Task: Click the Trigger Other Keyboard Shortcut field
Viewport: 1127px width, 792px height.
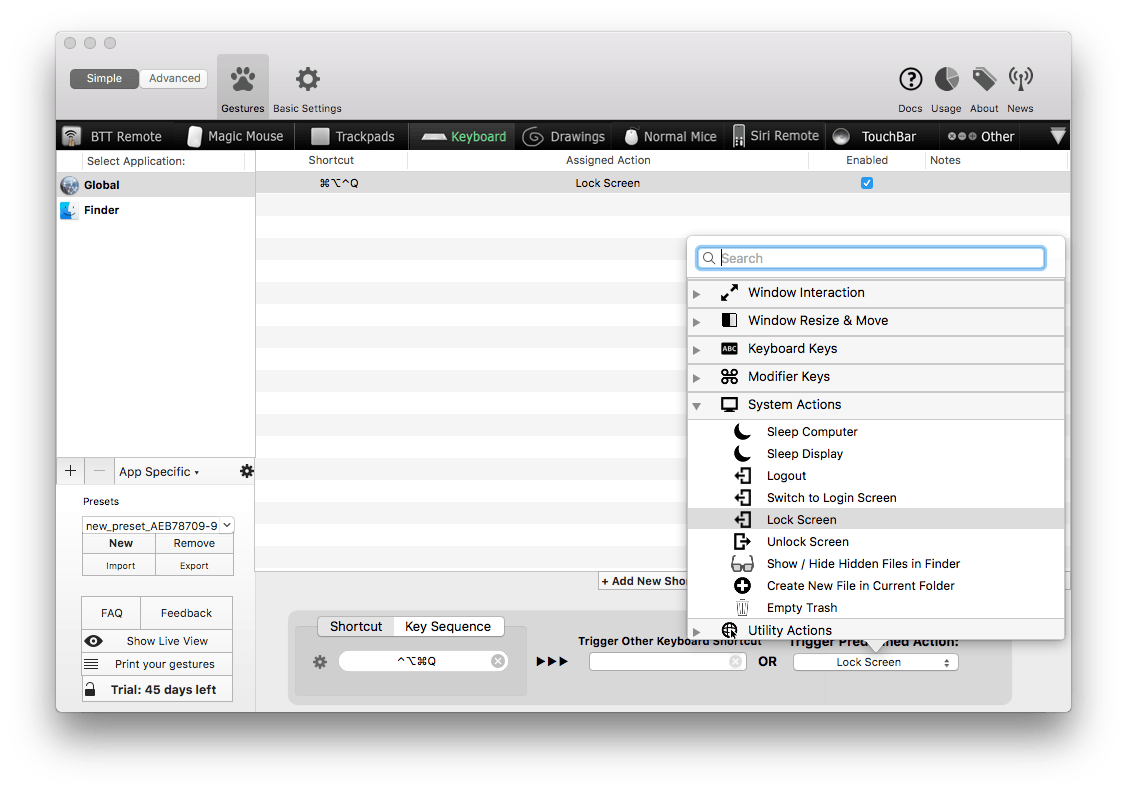Action: pyautogui.click(x=666, y=661)
